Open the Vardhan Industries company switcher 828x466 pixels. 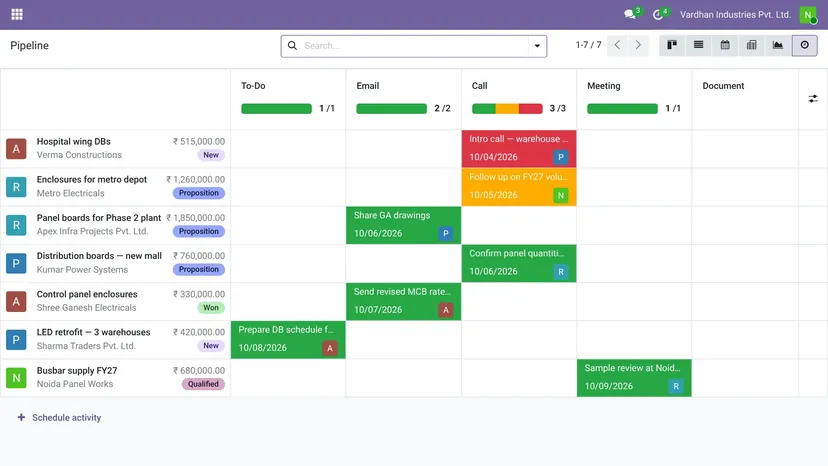pos(735,15)
